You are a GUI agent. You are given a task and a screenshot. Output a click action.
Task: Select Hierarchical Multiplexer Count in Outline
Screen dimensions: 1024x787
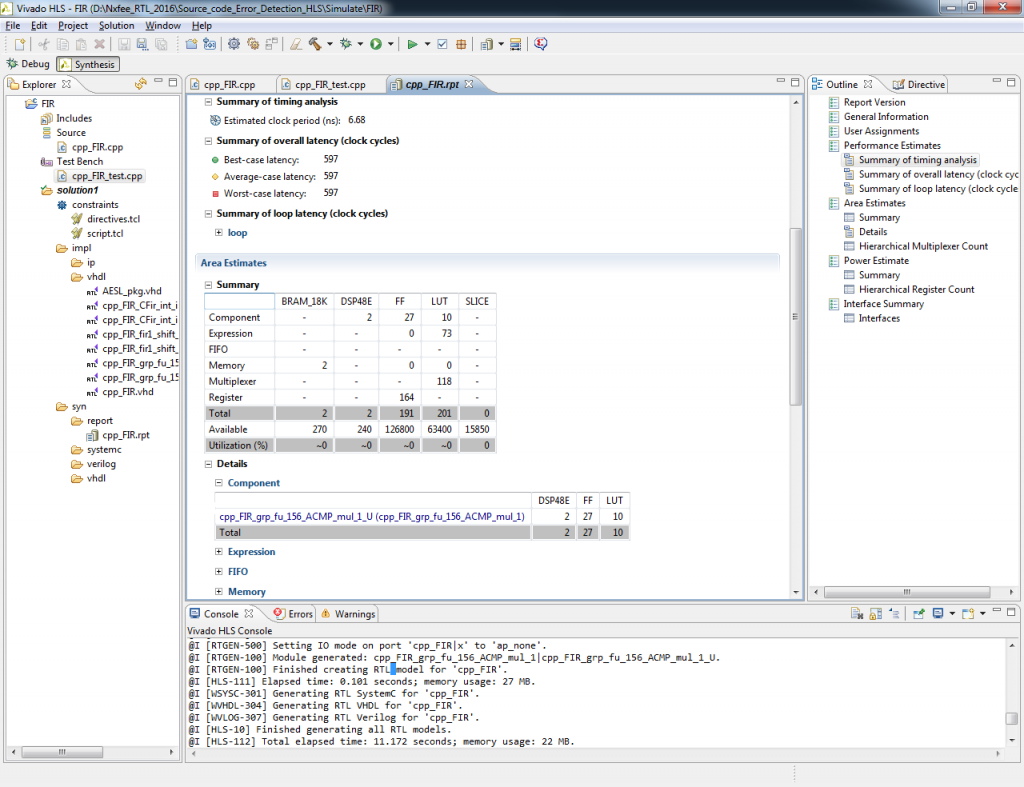pyautogui.click(x=923, y=246)
